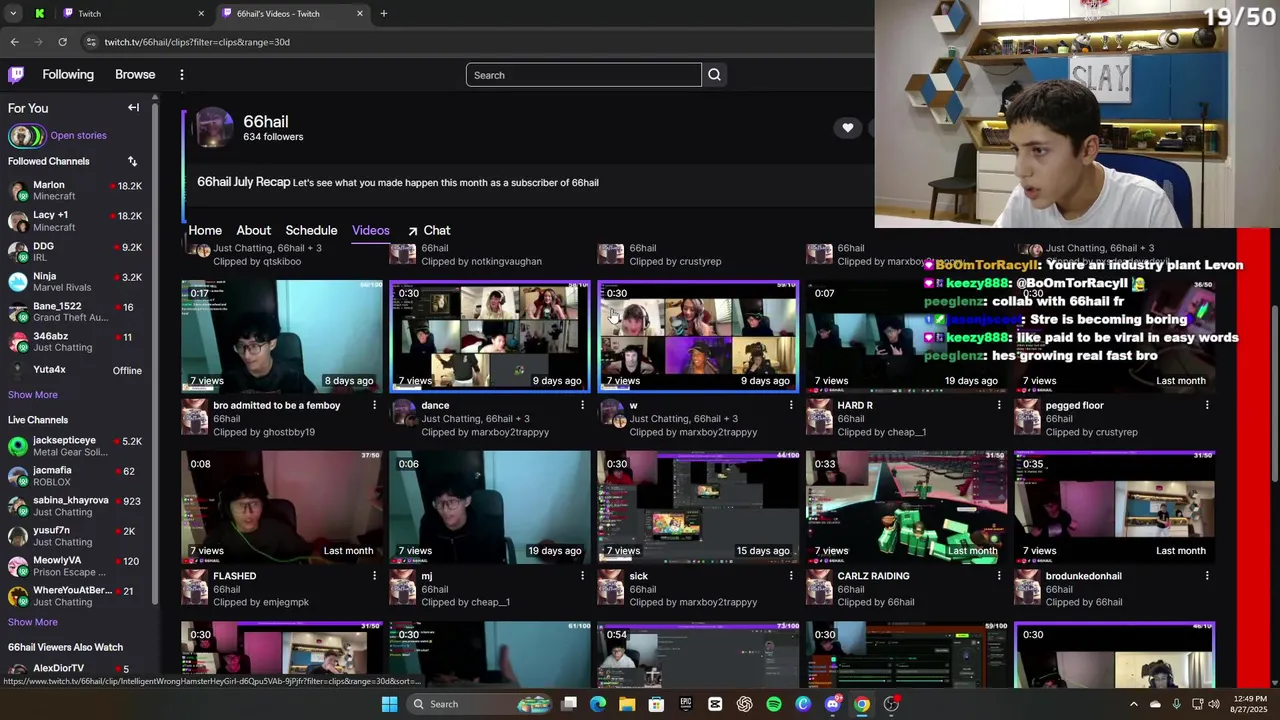Screen dimensions: 1280x720
Task: Reload the browser page
Action: pos(62,42)
